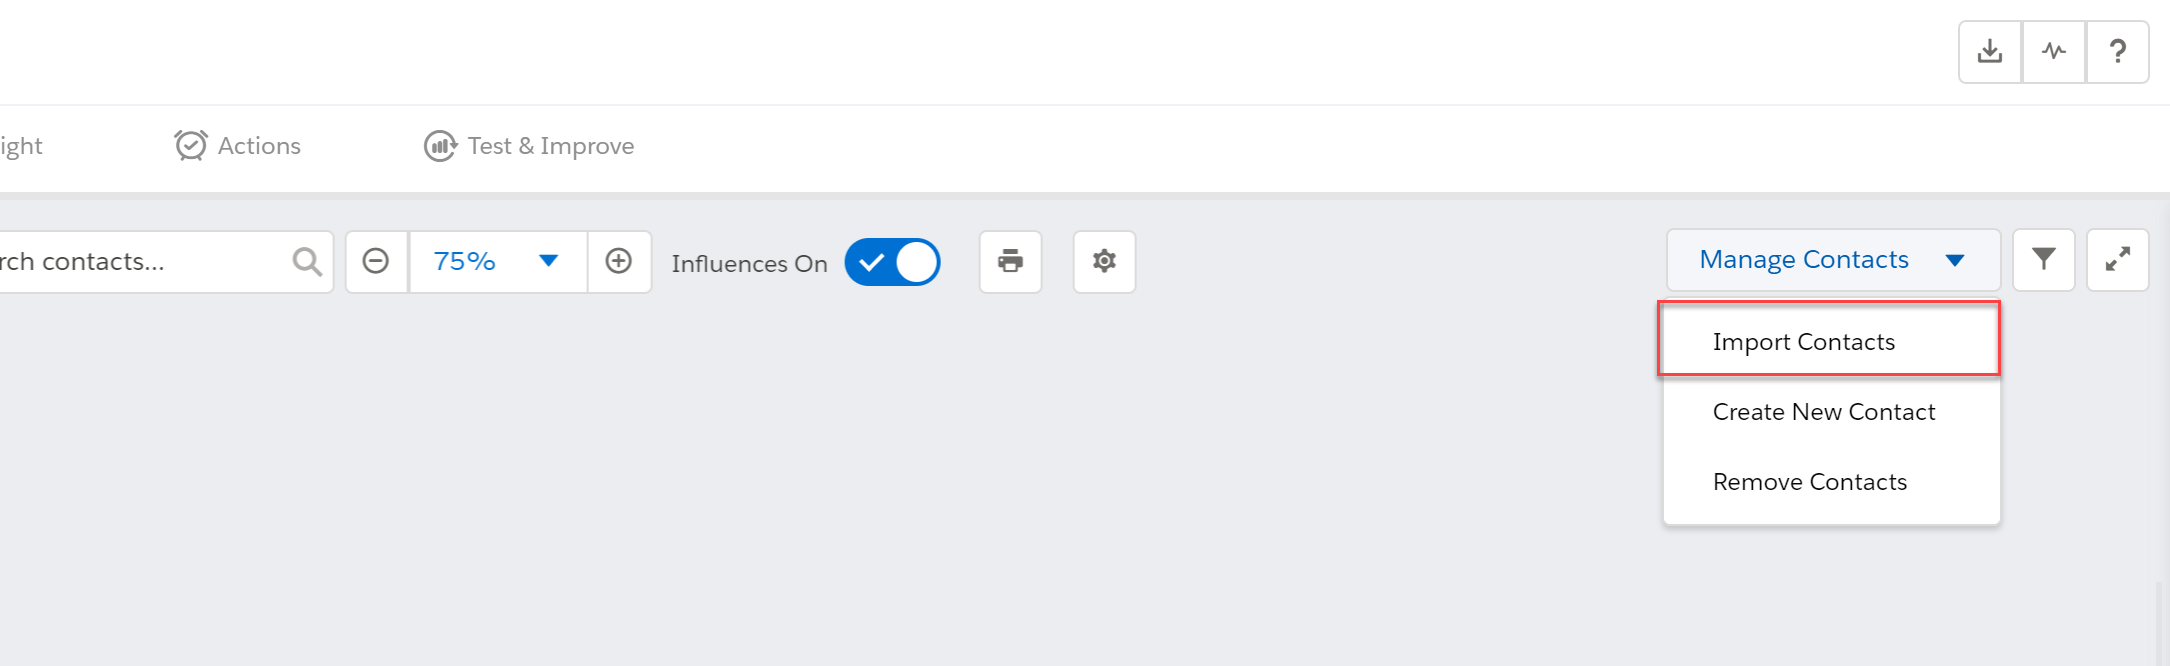Expand map with fullscreen arrows icon
2170x666 pixels.
(x=2118, y=260)
